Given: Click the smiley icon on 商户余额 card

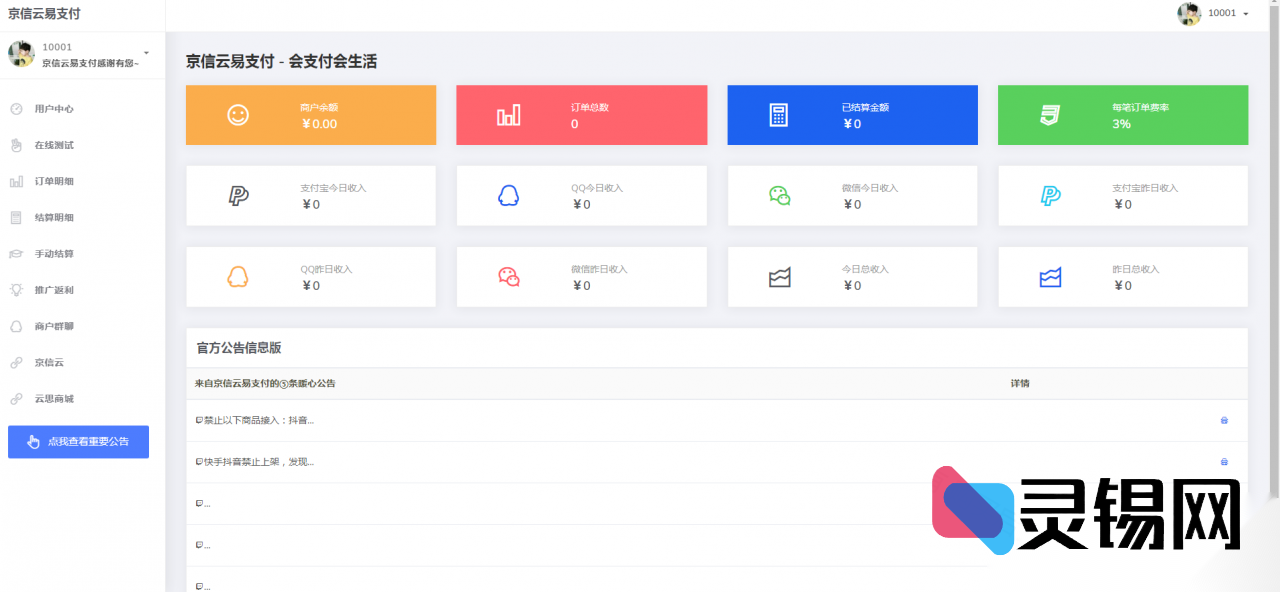Looking at the screenshot, I should click(x=236, y=115).
